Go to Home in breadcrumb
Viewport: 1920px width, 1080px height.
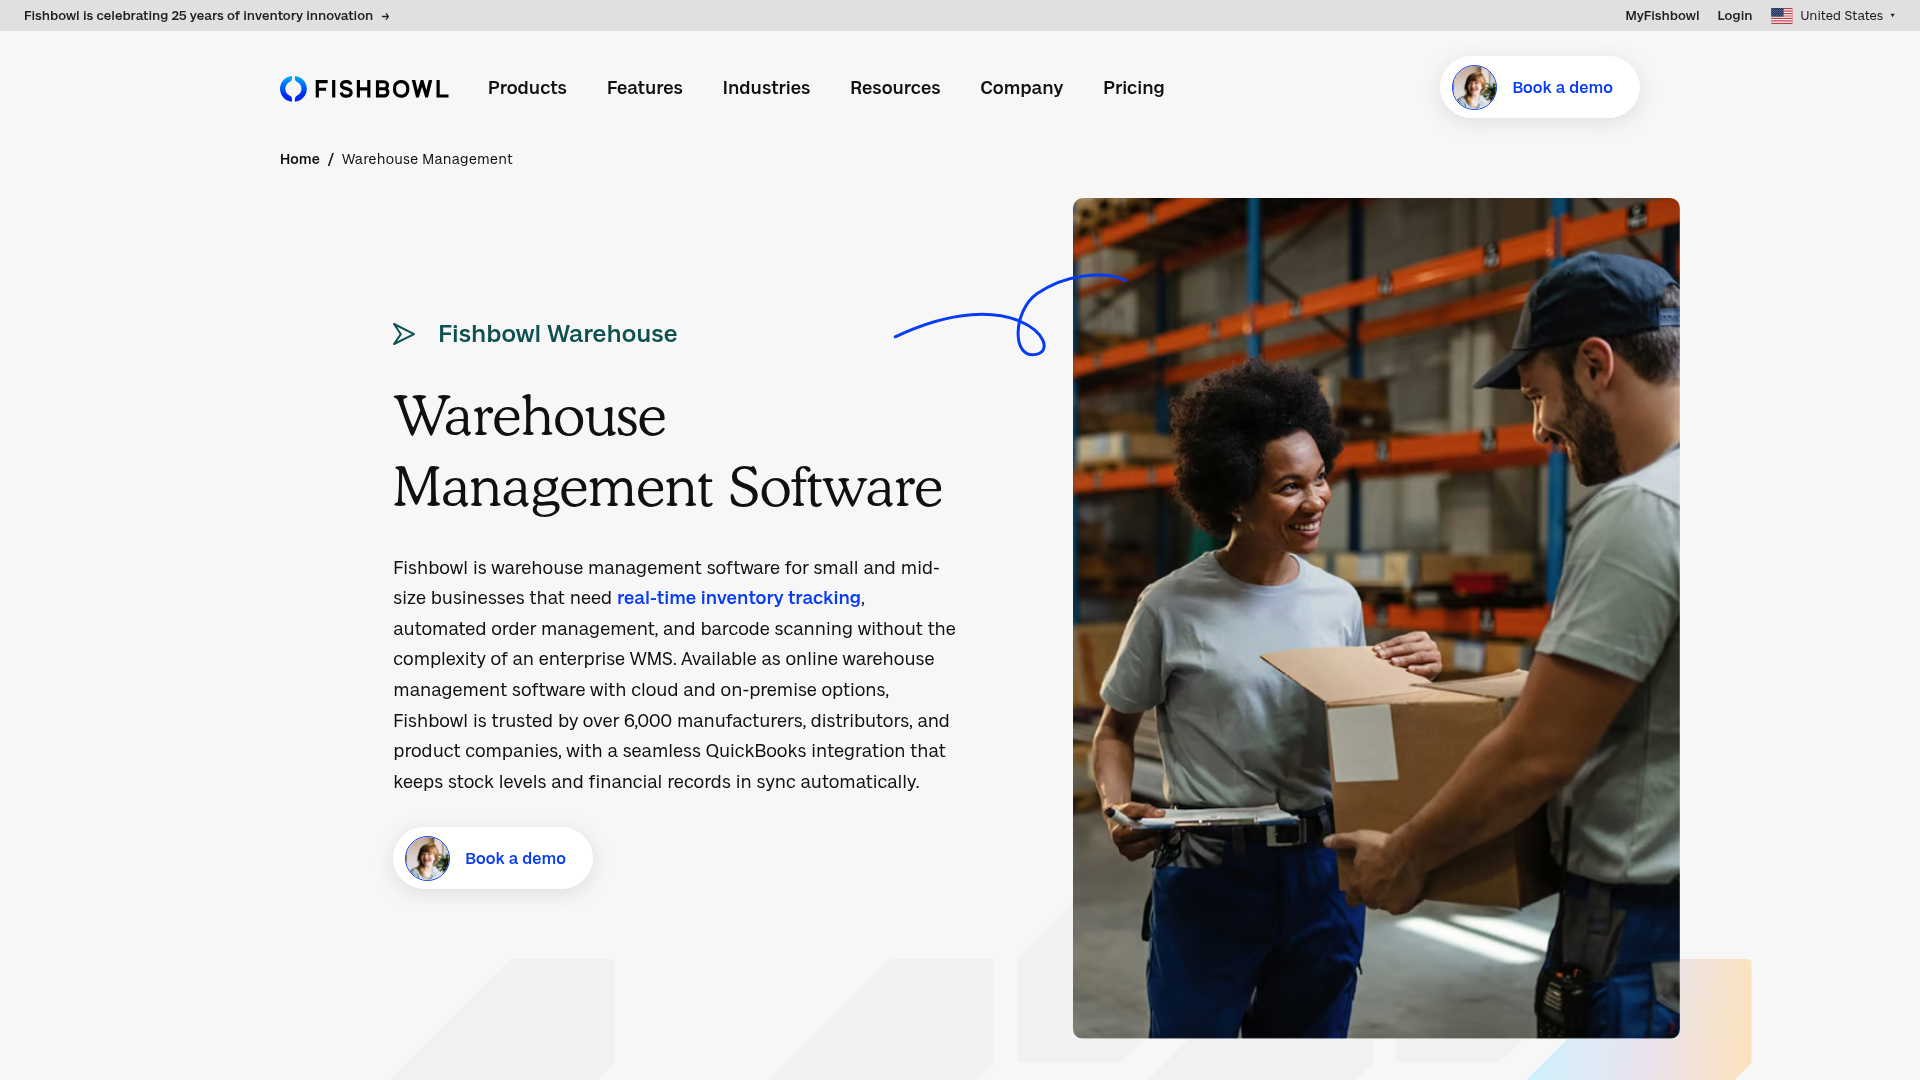(x=299, y=159)
